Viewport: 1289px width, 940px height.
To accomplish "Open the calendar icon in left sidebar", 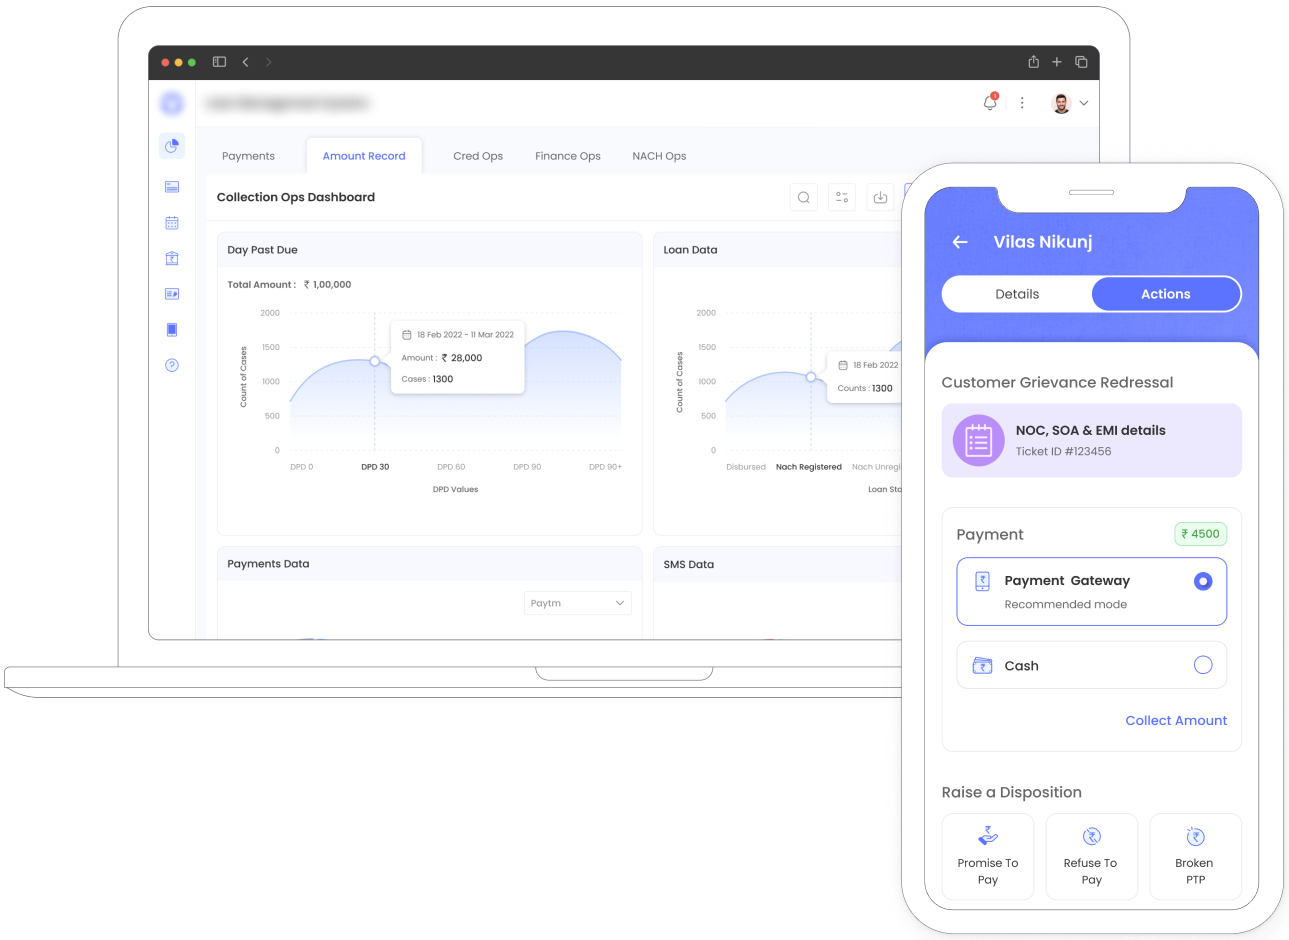I will click(172, 222).
